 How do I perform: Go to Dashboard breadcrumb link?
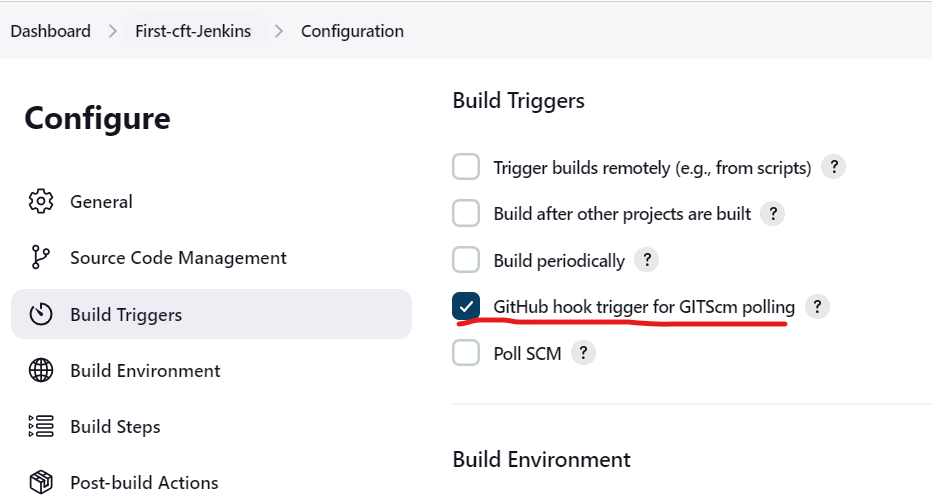click(51, 31)
